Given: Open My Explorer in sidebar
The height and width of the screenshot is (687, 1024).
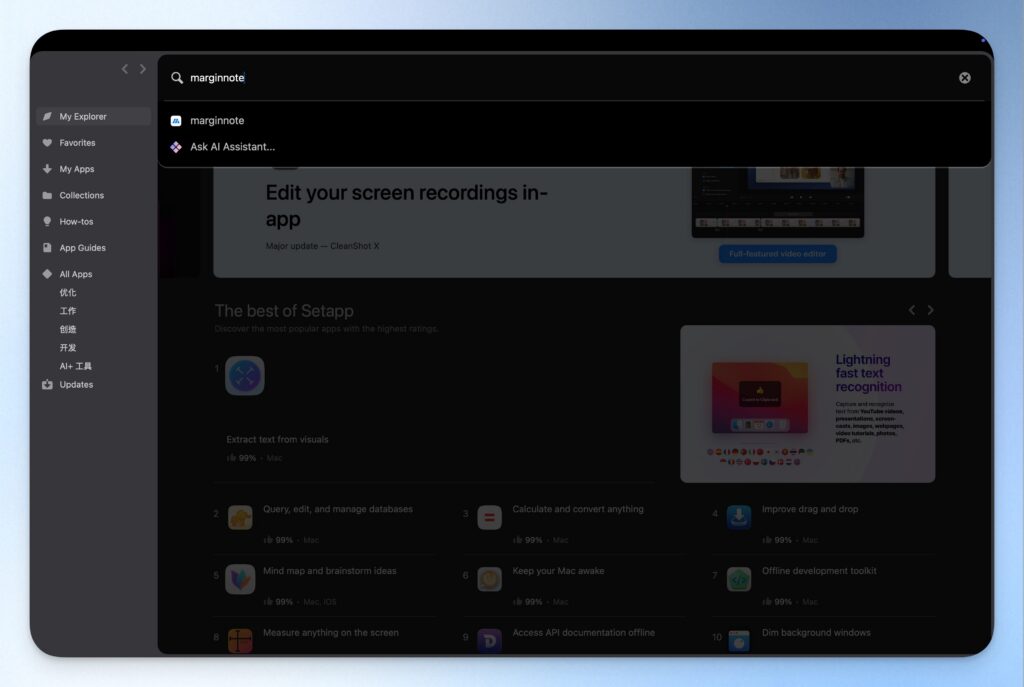Looking at the screenshot, I should click(x=93, y=116).
